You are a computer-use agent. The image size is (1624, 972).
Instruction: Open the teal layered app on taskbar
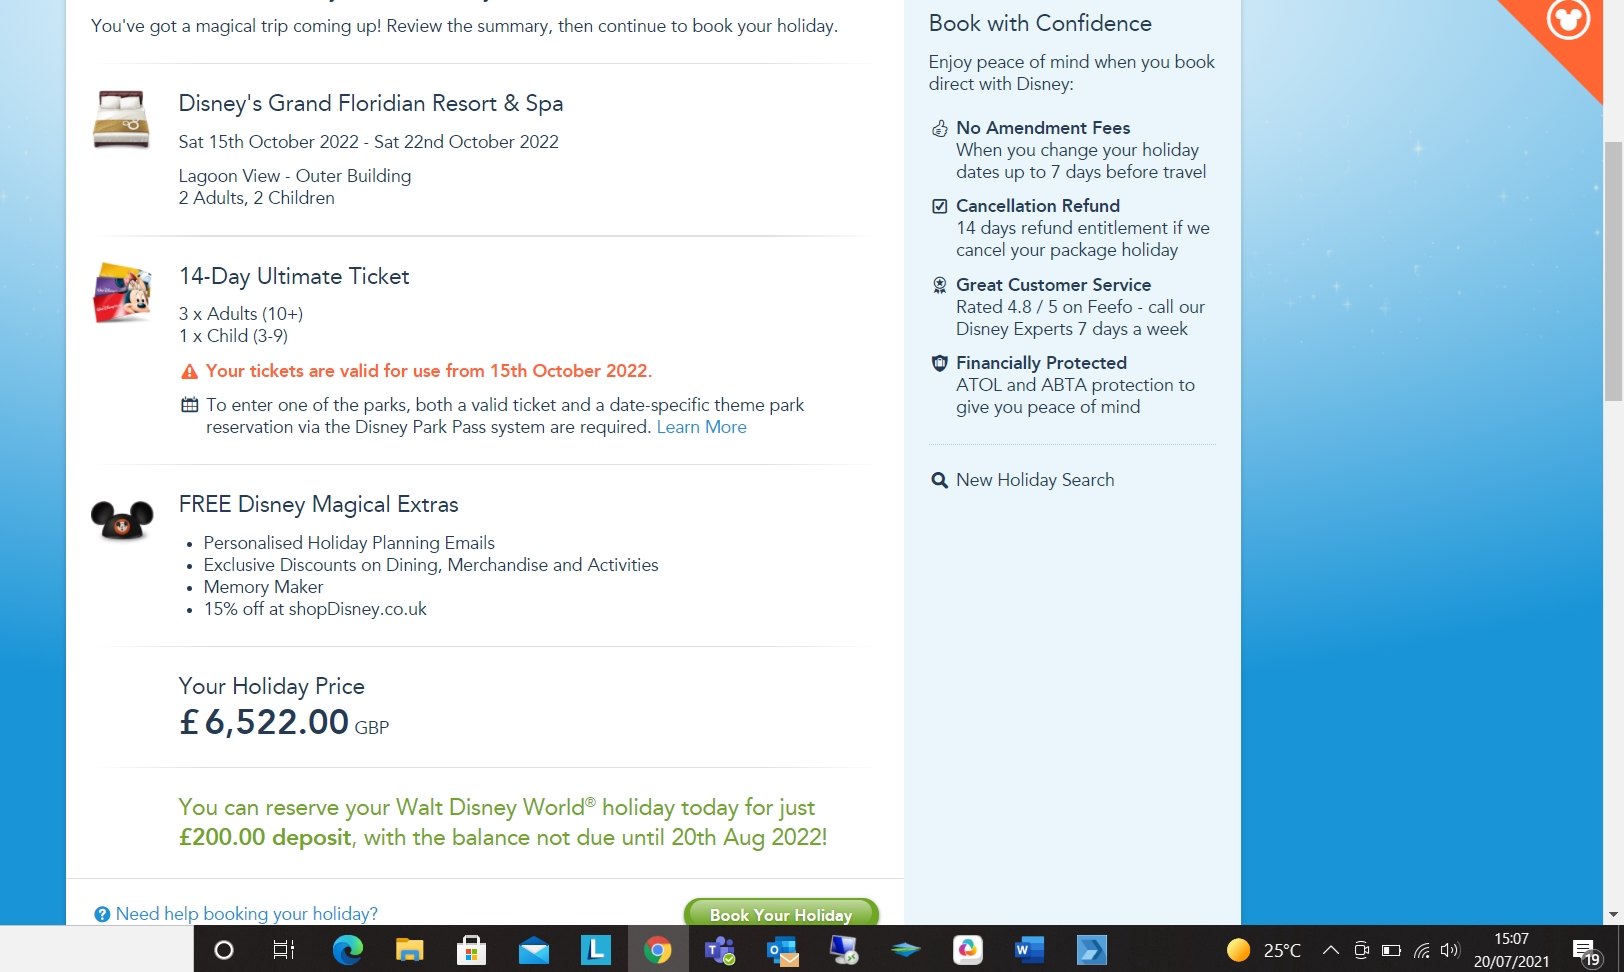pos(906,950)
